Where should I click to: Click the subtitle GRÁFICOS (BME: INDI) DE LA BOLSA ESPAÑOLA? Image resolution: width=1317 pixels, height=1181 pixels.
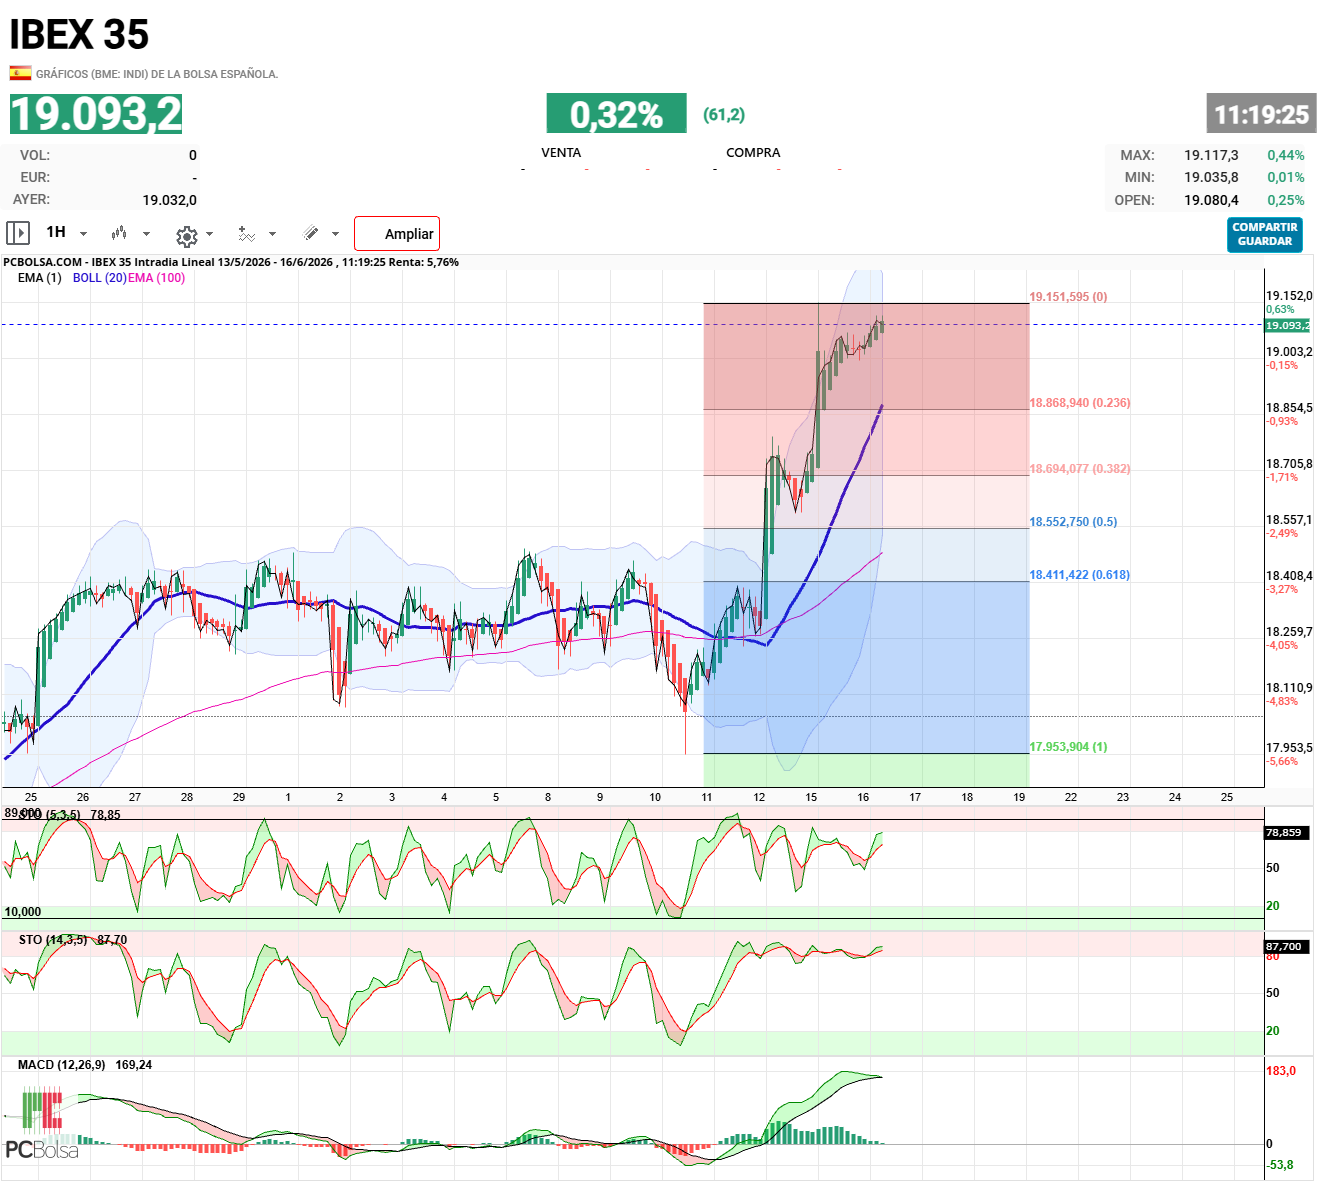[x=157, y=74]
